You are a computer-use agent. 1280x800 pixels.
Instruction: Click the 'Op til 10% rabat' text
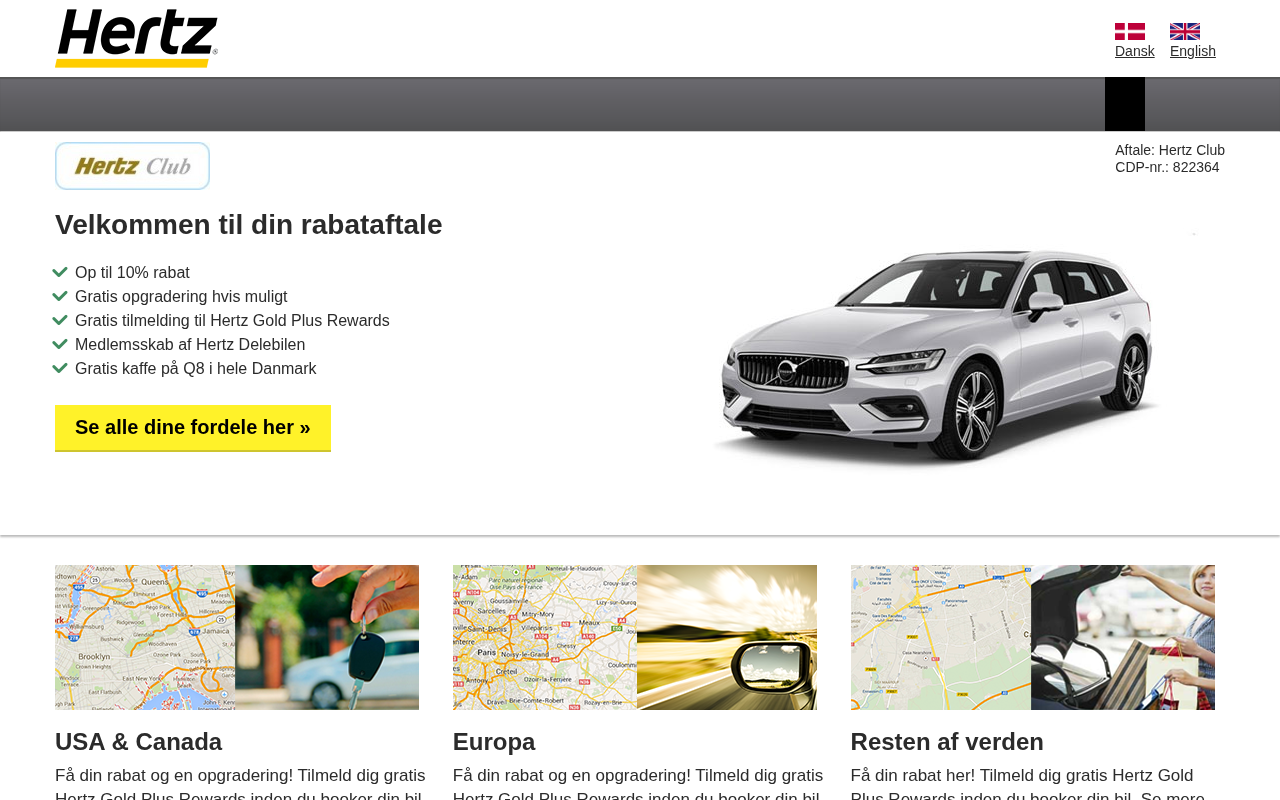tap(132, 273)
